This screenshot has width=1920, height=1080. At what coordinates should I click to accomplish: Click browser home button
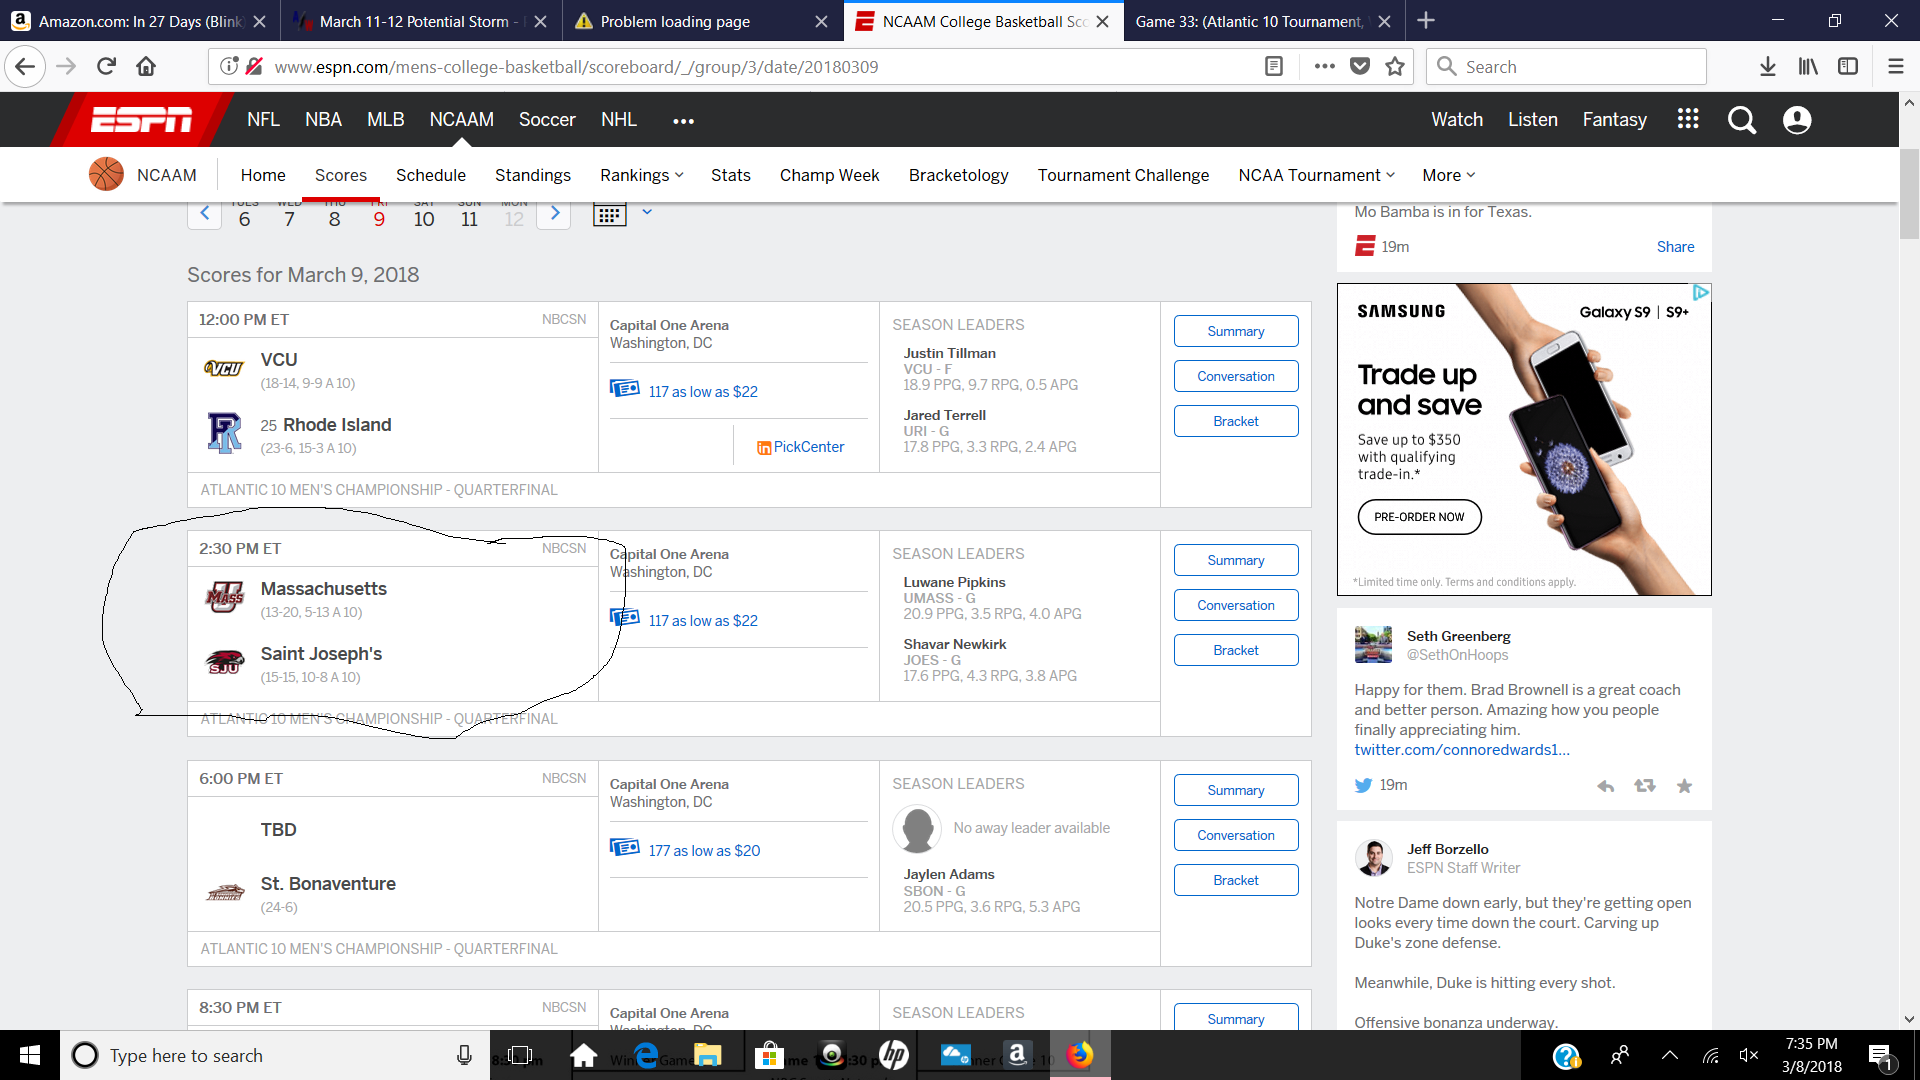[146, 67]
